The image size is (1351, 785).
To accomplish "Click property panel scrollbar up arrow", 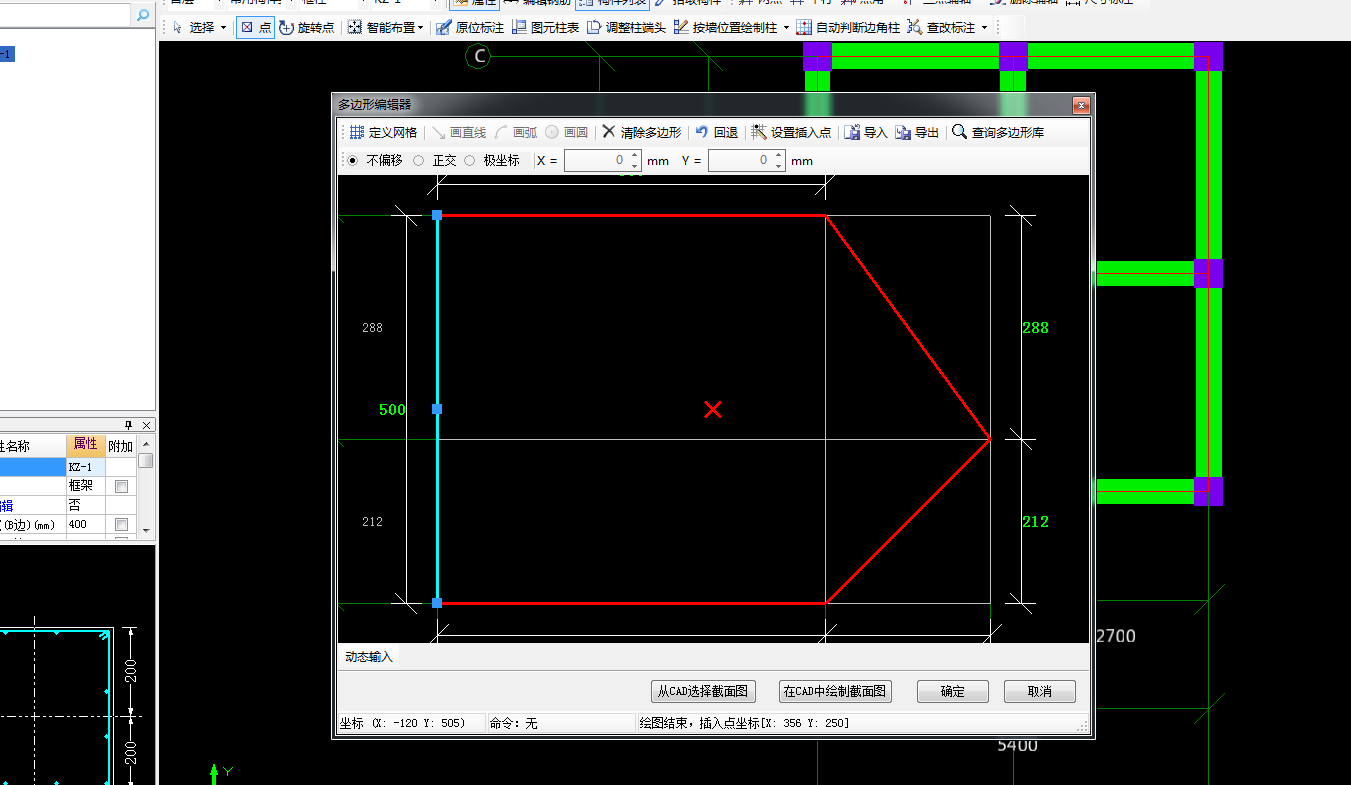I will 146,444.
